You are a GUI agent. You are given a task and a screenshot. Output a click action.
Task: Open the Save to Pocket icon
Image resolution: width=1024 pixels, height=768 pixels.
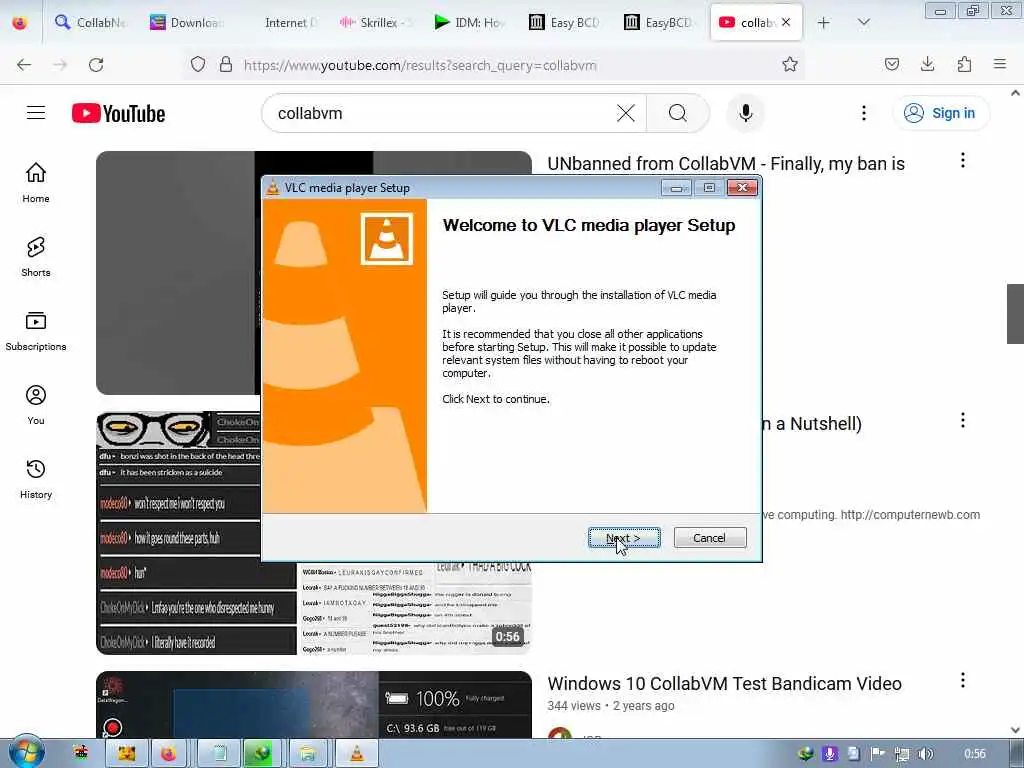(891, 65)
